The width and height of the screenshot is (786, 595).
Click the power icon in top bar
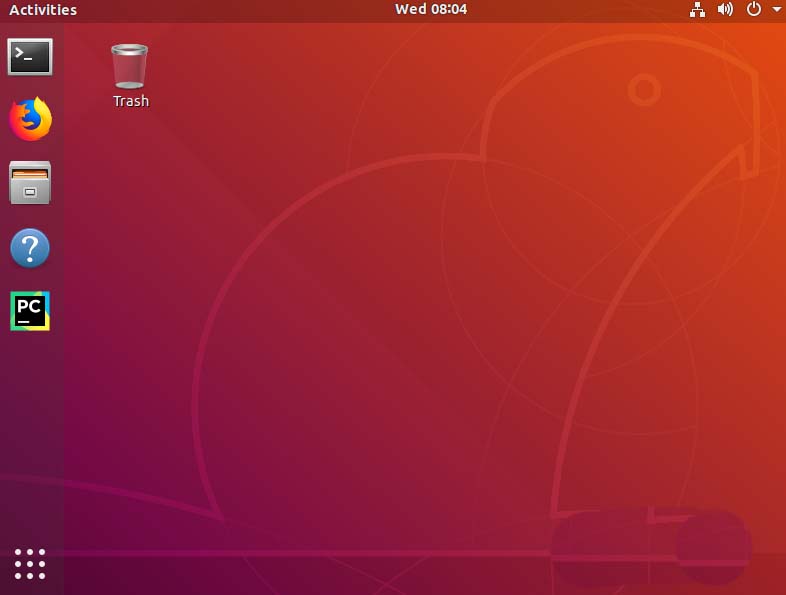click(x=753, y=9)
